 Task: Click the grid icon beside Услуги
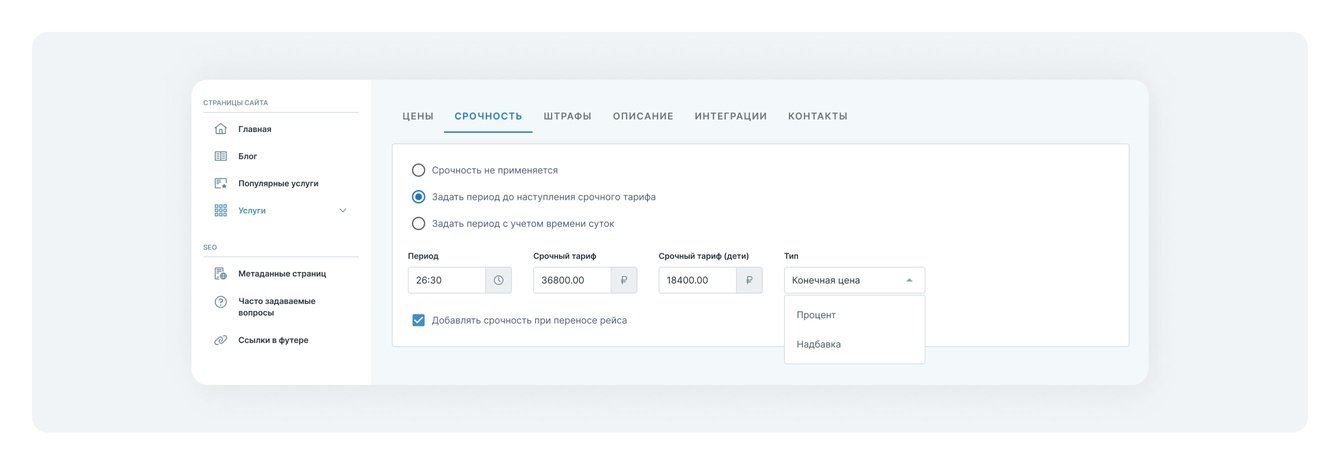pyautogui.click(x=221, y=210)
